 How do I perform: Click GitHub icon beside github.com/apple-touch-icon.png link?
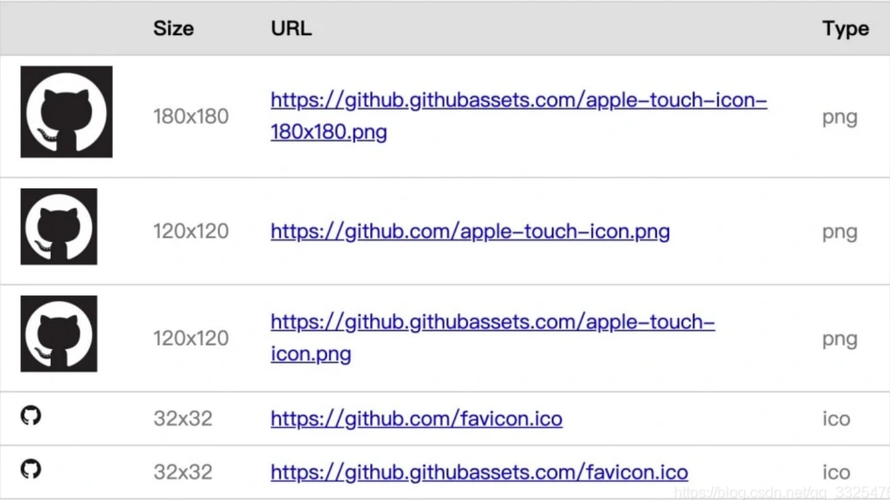click(59, 226)
